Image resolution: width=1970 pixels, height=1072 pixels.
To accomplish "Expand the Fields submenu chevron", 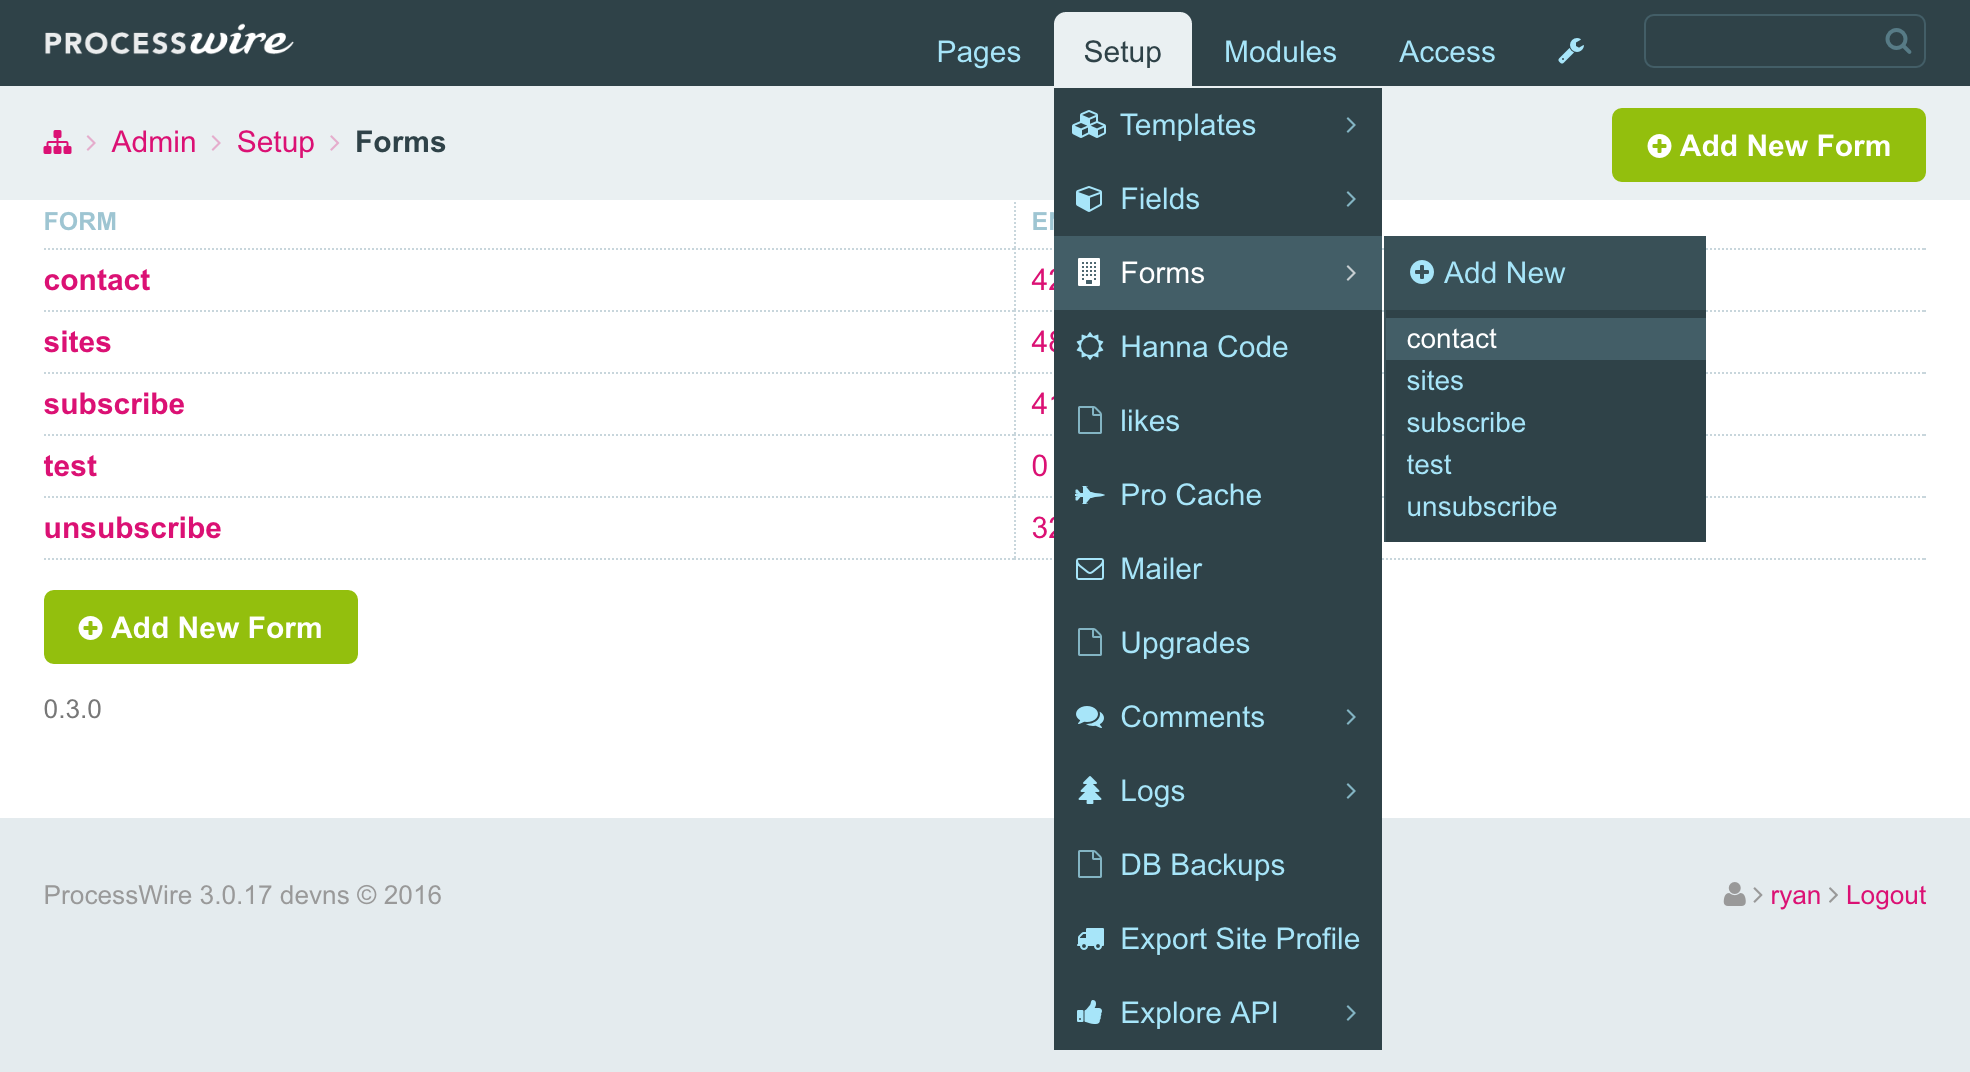I will [x=1351, y=199].
